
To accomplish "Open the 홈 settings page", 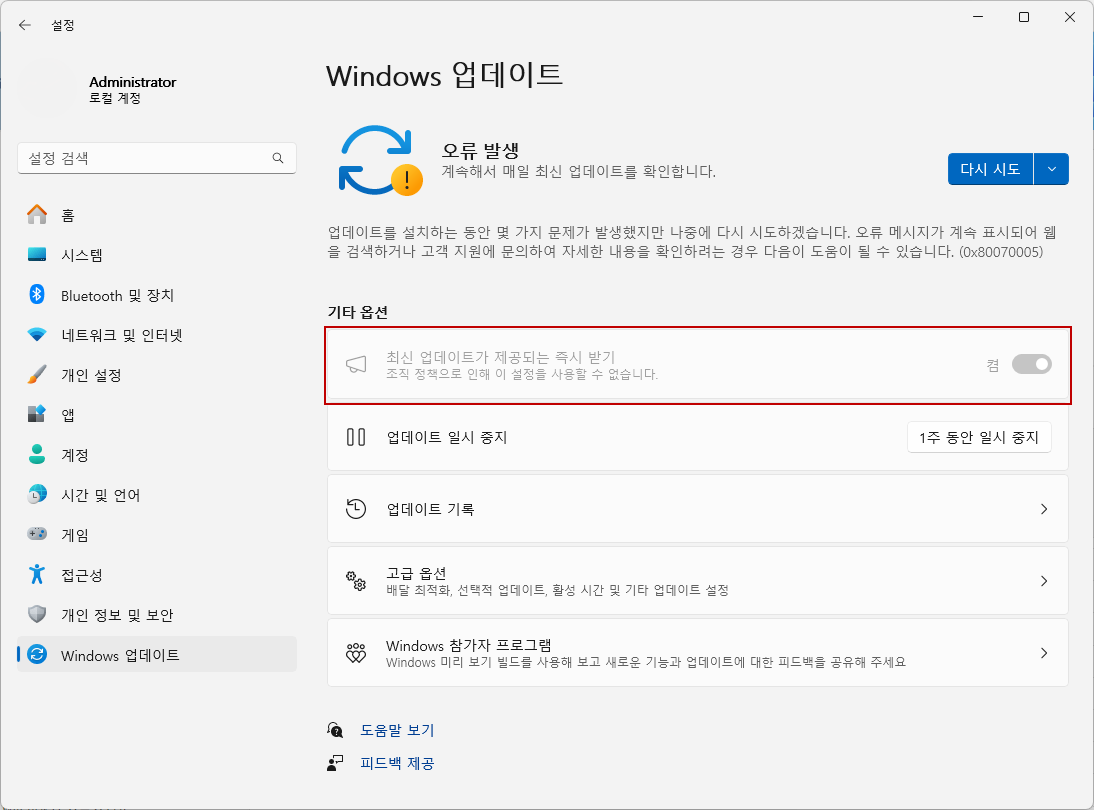I will coord(157,214).
